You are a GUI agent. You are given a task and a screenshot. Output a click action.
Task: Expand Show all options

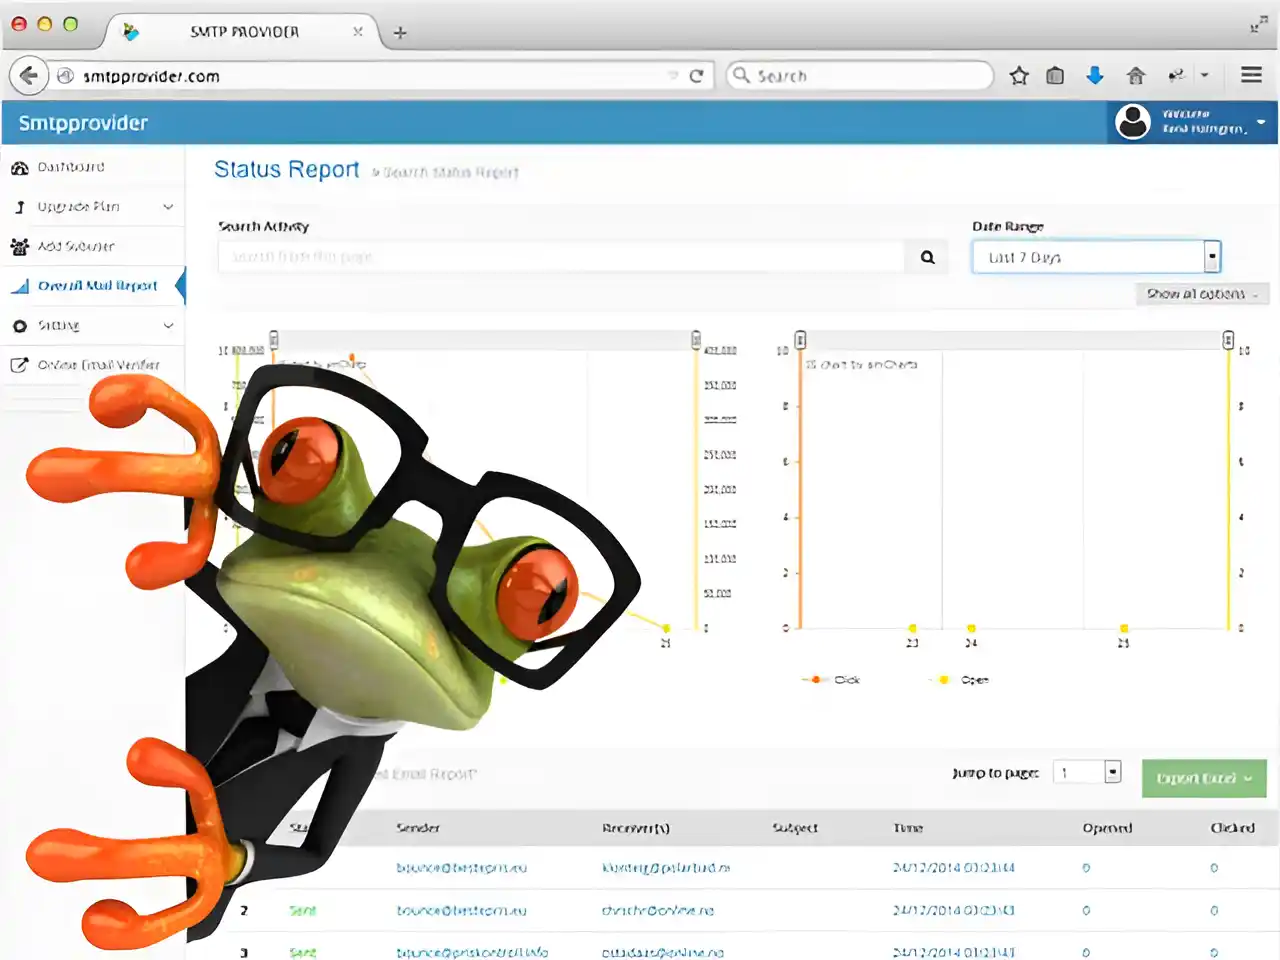click(1202, 294)
